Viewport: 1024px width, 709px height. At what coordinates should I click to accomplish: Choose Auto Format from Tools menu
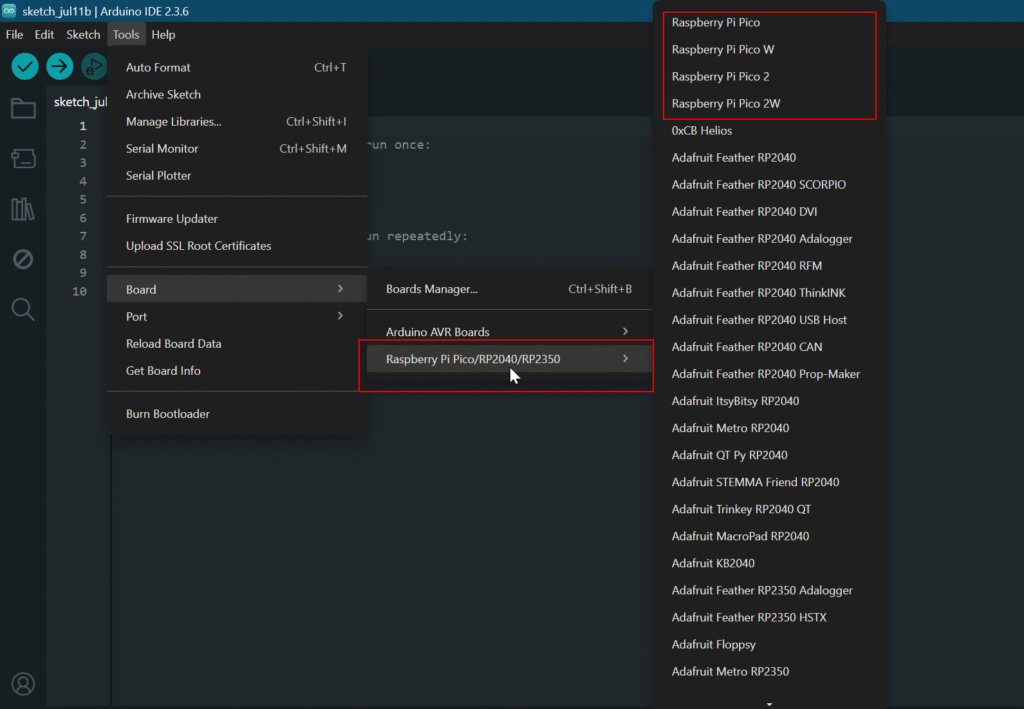click(x=236, y=67)
